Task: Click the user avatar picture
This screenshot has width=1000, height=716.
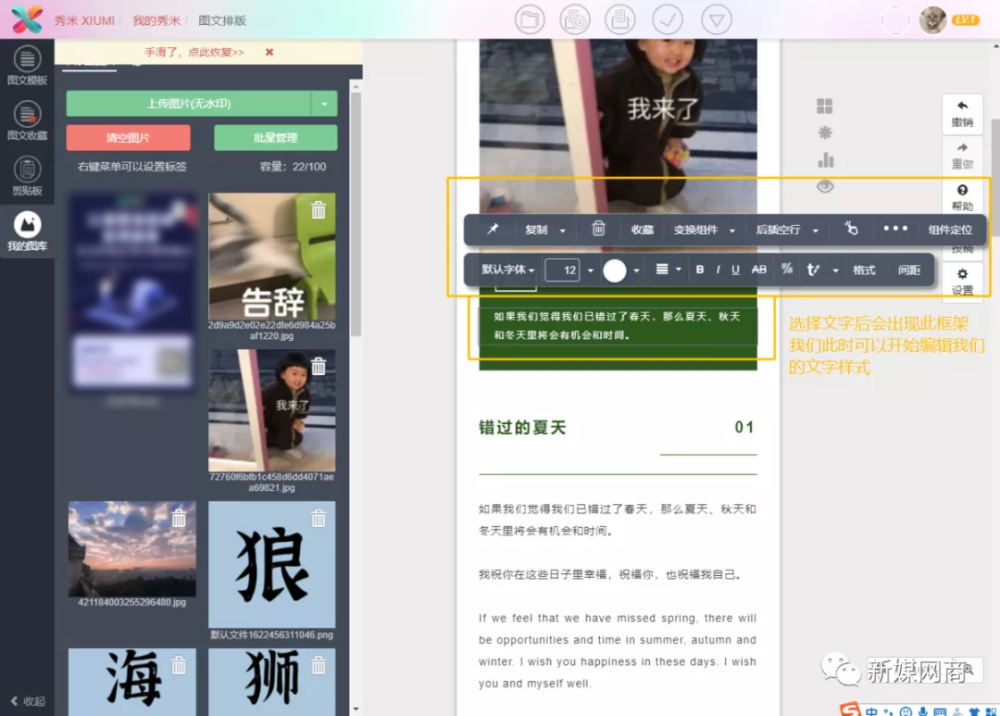Action: 932,20
